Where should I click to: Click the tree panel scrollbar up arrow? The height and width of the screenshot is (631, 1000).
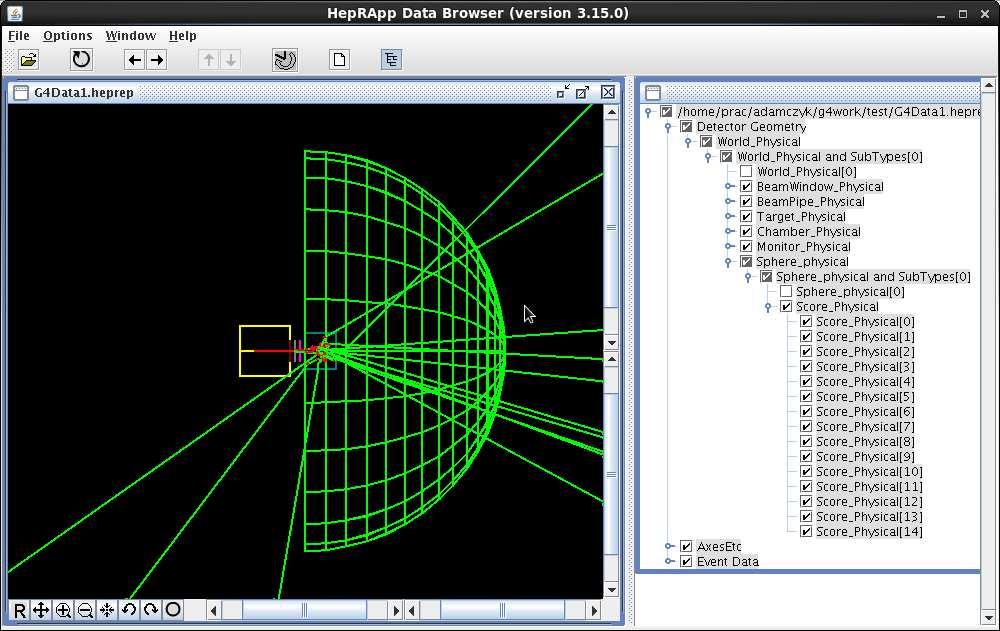[988, 84]
